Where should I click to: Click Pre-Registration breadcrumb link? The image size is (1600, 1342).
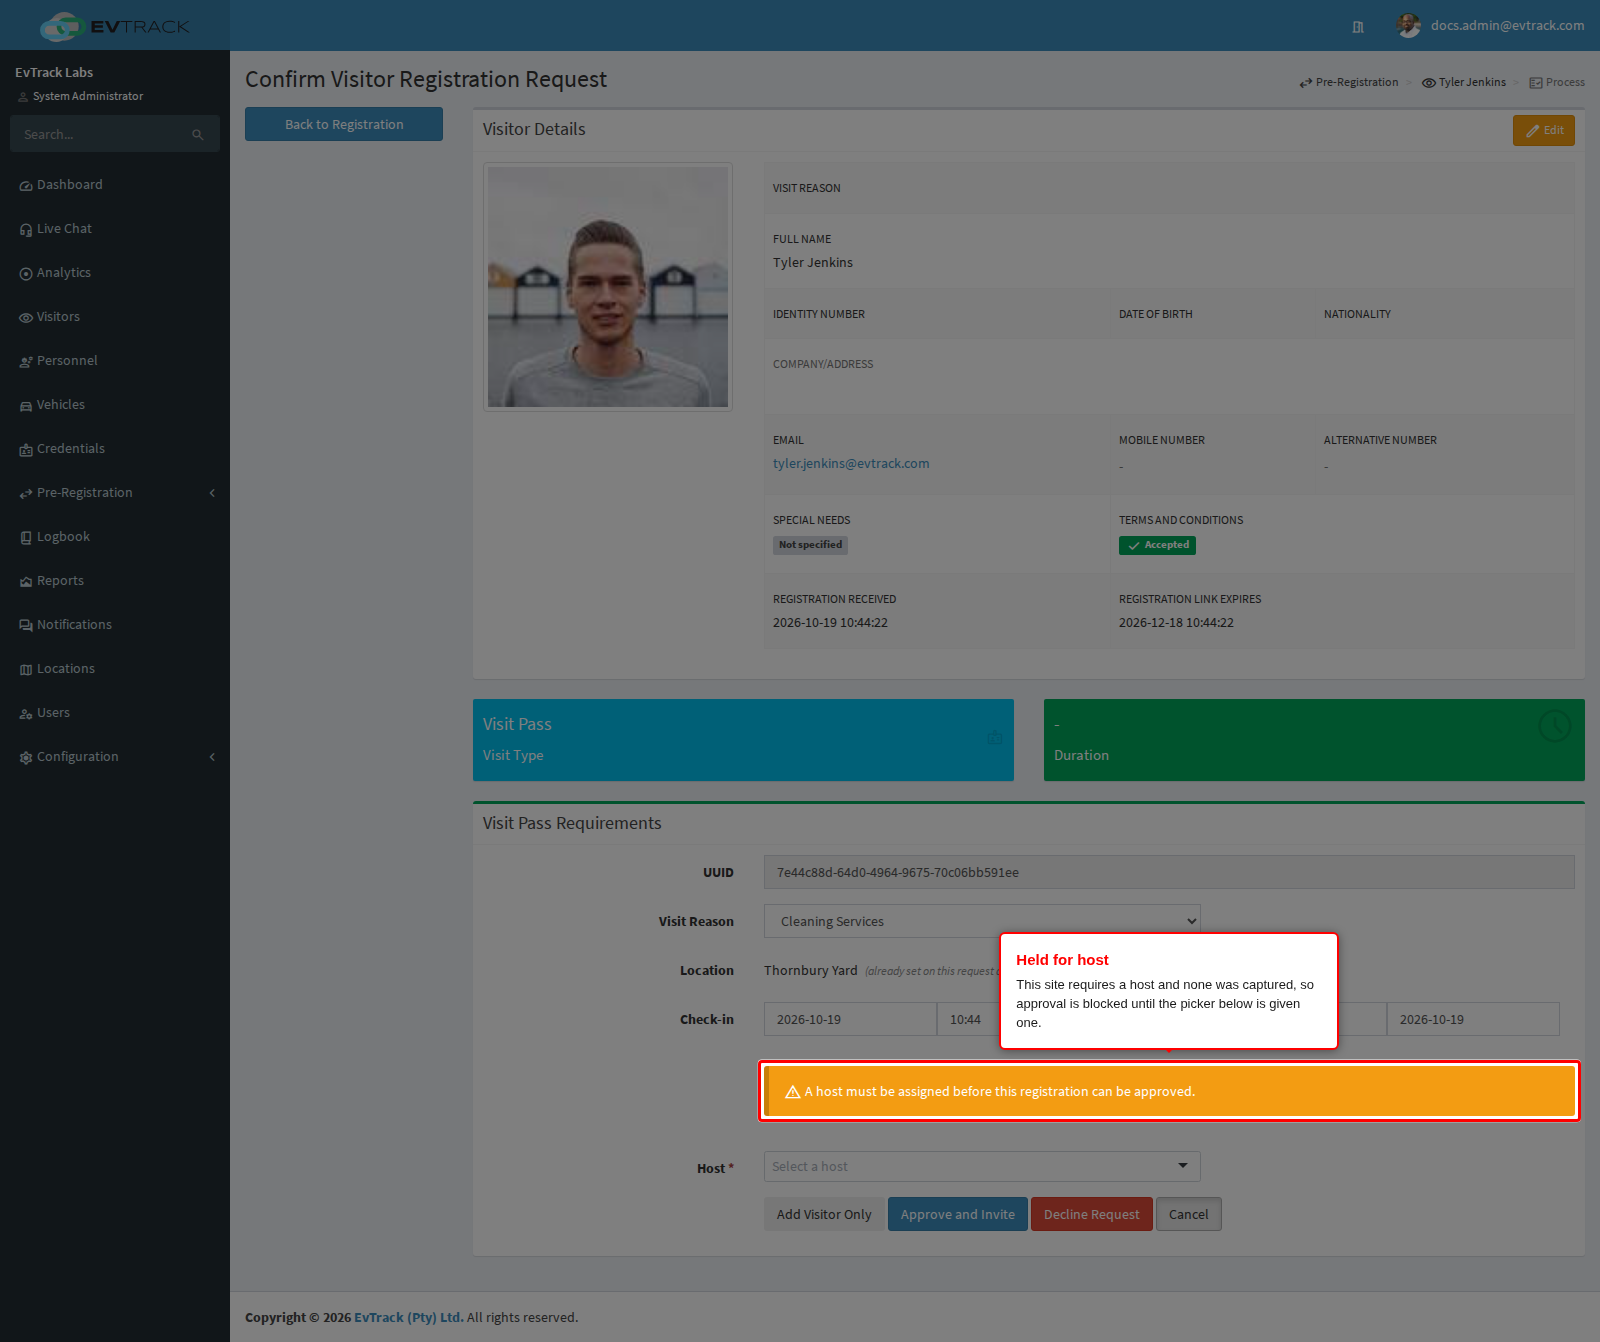[x=1349, y=82]
